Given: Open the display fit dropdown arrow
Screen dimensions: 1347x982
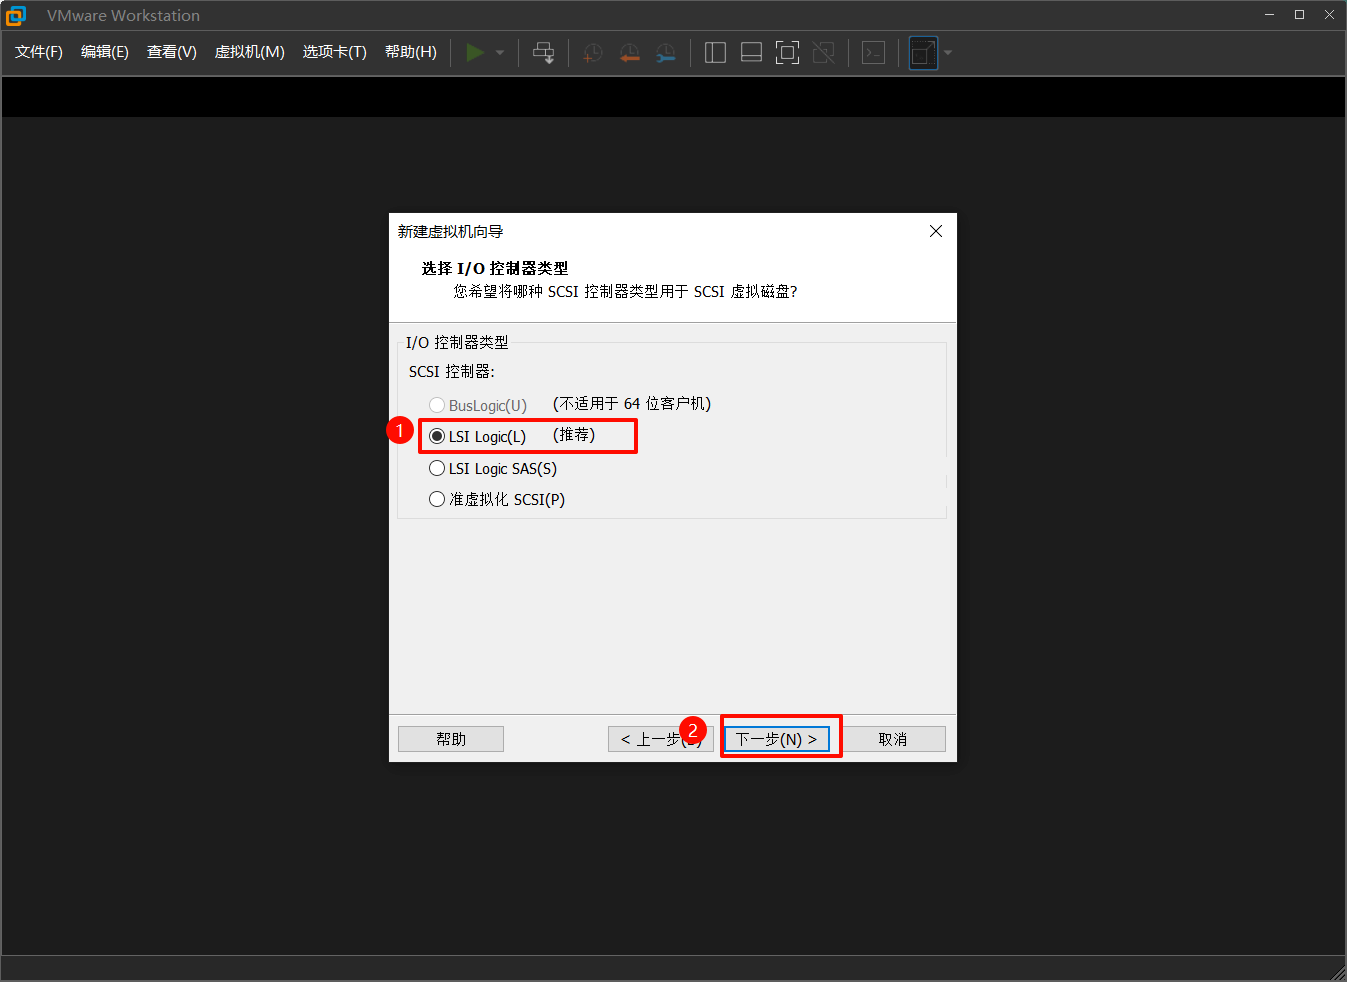Looking at the screenshot, I should tap(947, 52).
